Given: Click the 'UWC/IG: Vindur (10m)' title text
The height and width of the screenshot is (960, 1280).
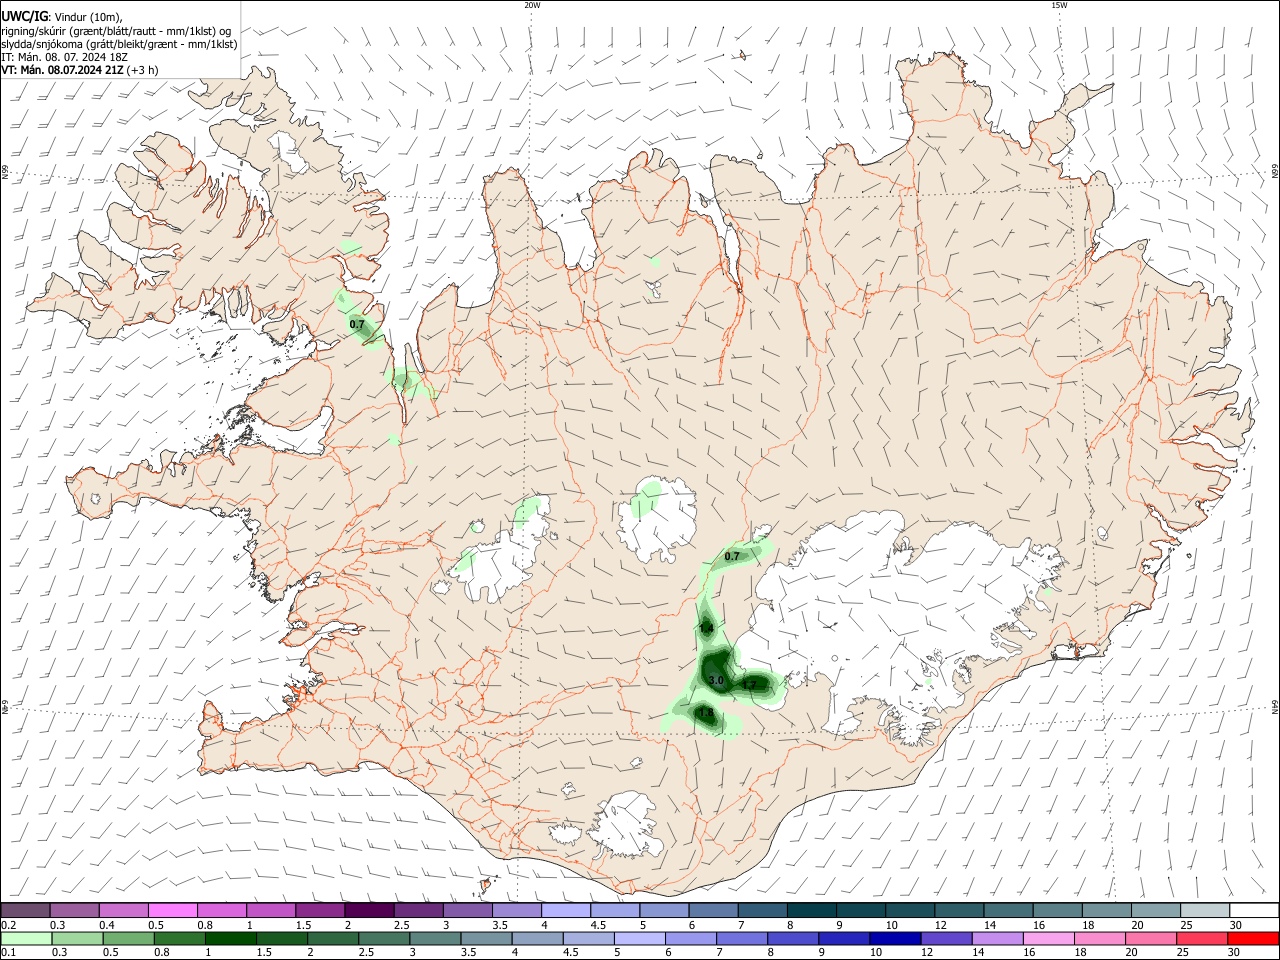Looking at the screenshot, I should (62, 16).
